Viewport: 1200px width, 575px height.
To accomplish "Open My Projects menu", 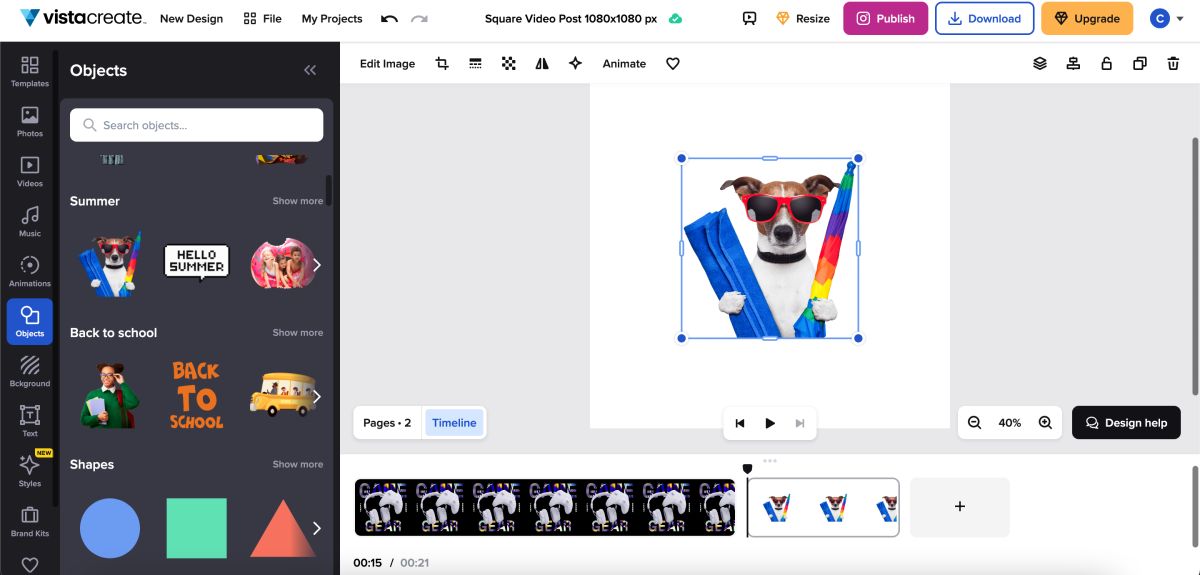I will tap(332, 18).
